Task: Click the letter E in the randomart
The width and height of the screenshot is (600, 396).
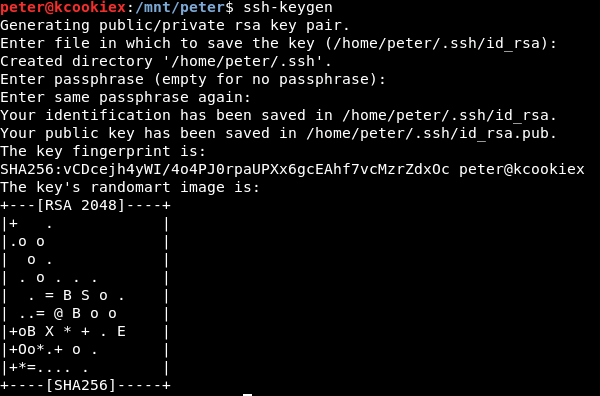Action: click(x=121, y=331)
